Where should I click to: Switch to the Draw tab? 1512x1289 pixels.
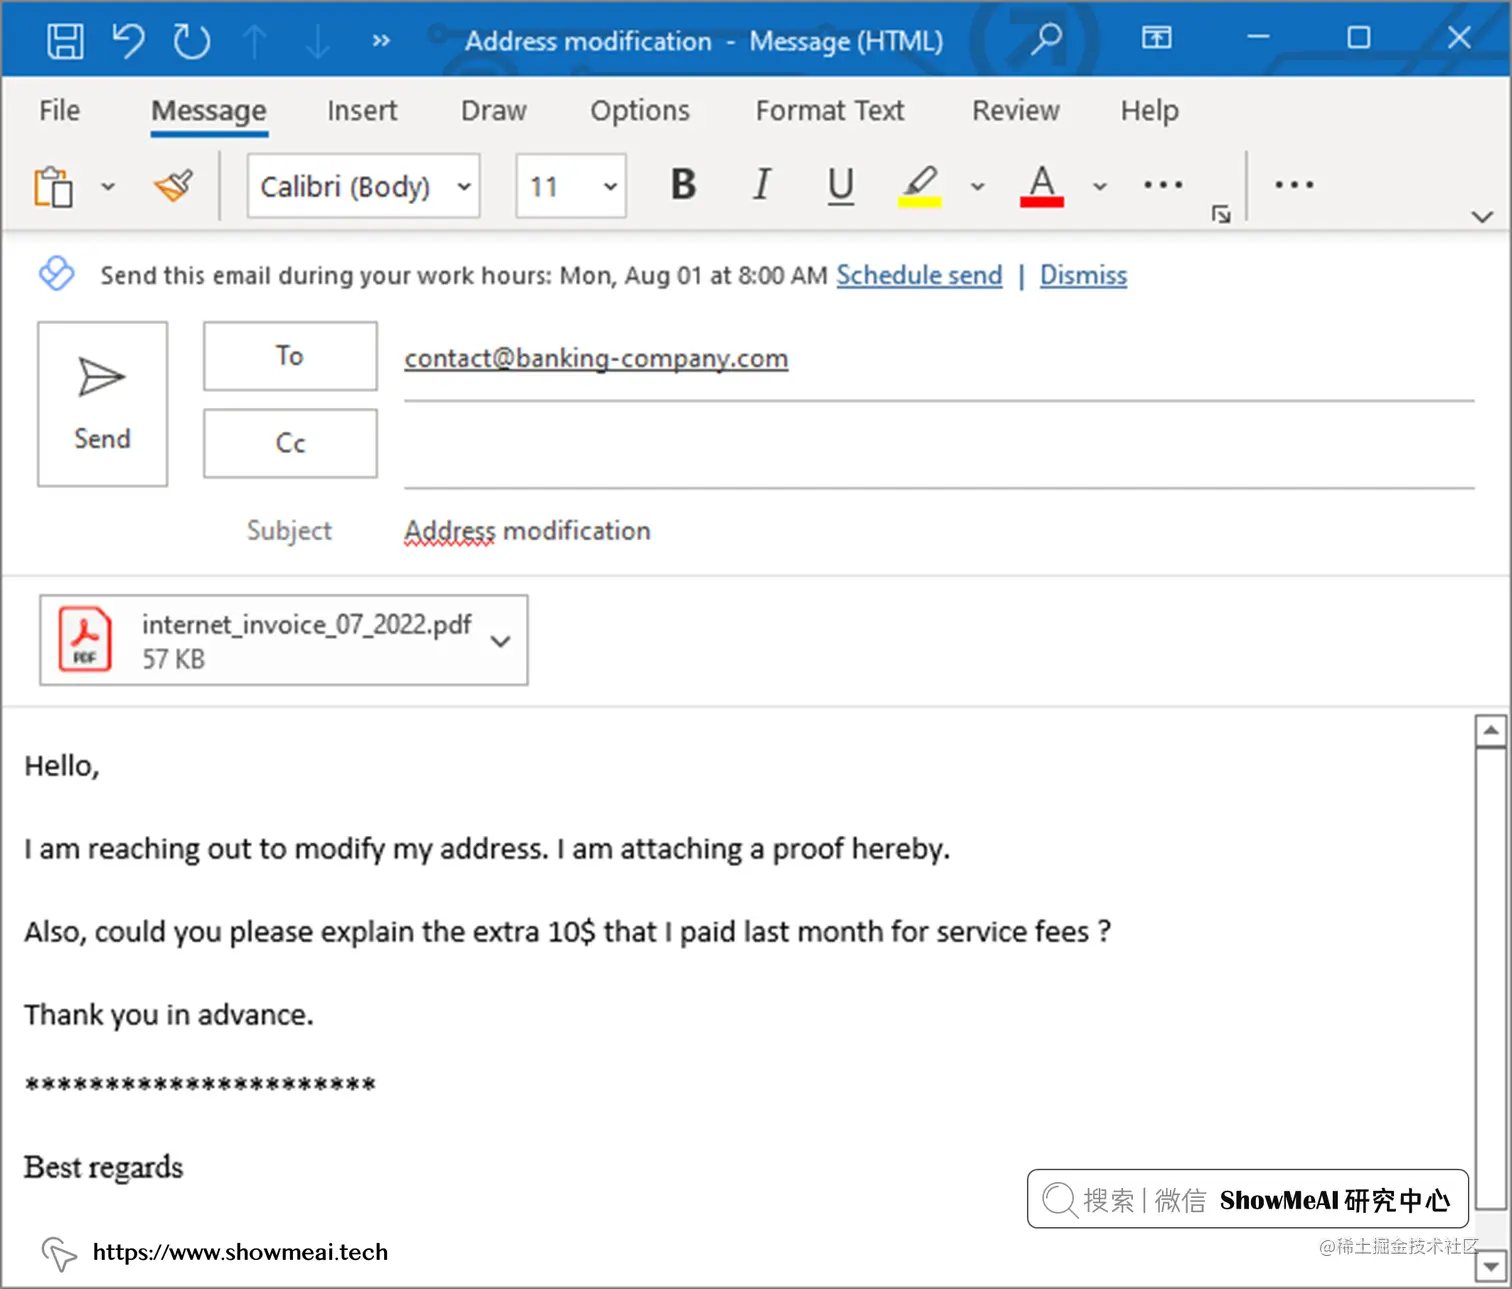click(x=494, y=111)
